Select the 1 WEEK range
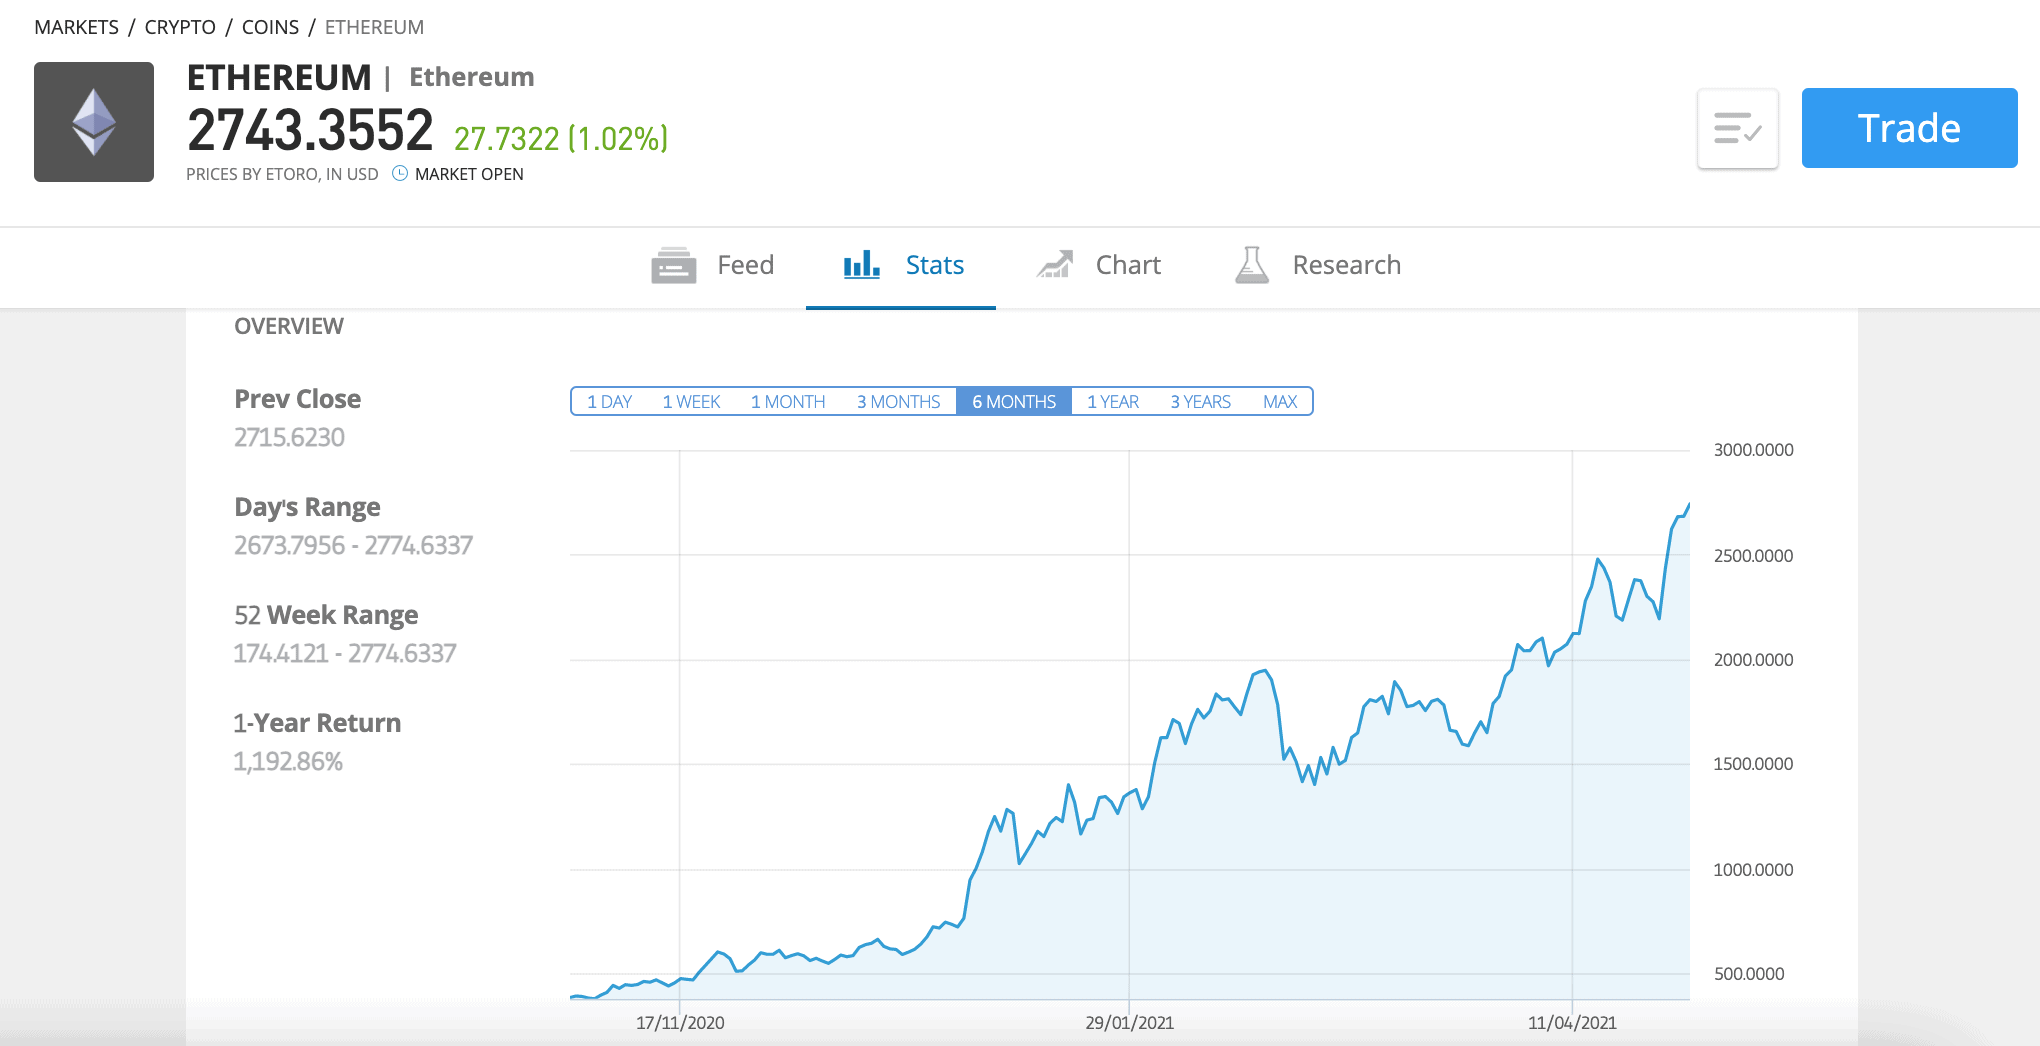This screenshot has width=2040, height=1046. [691, 402]
